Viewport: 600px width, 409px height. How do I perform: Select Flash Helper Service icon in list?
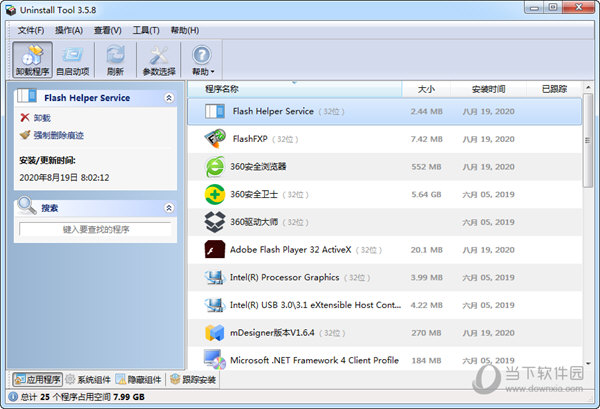(215, 111)
